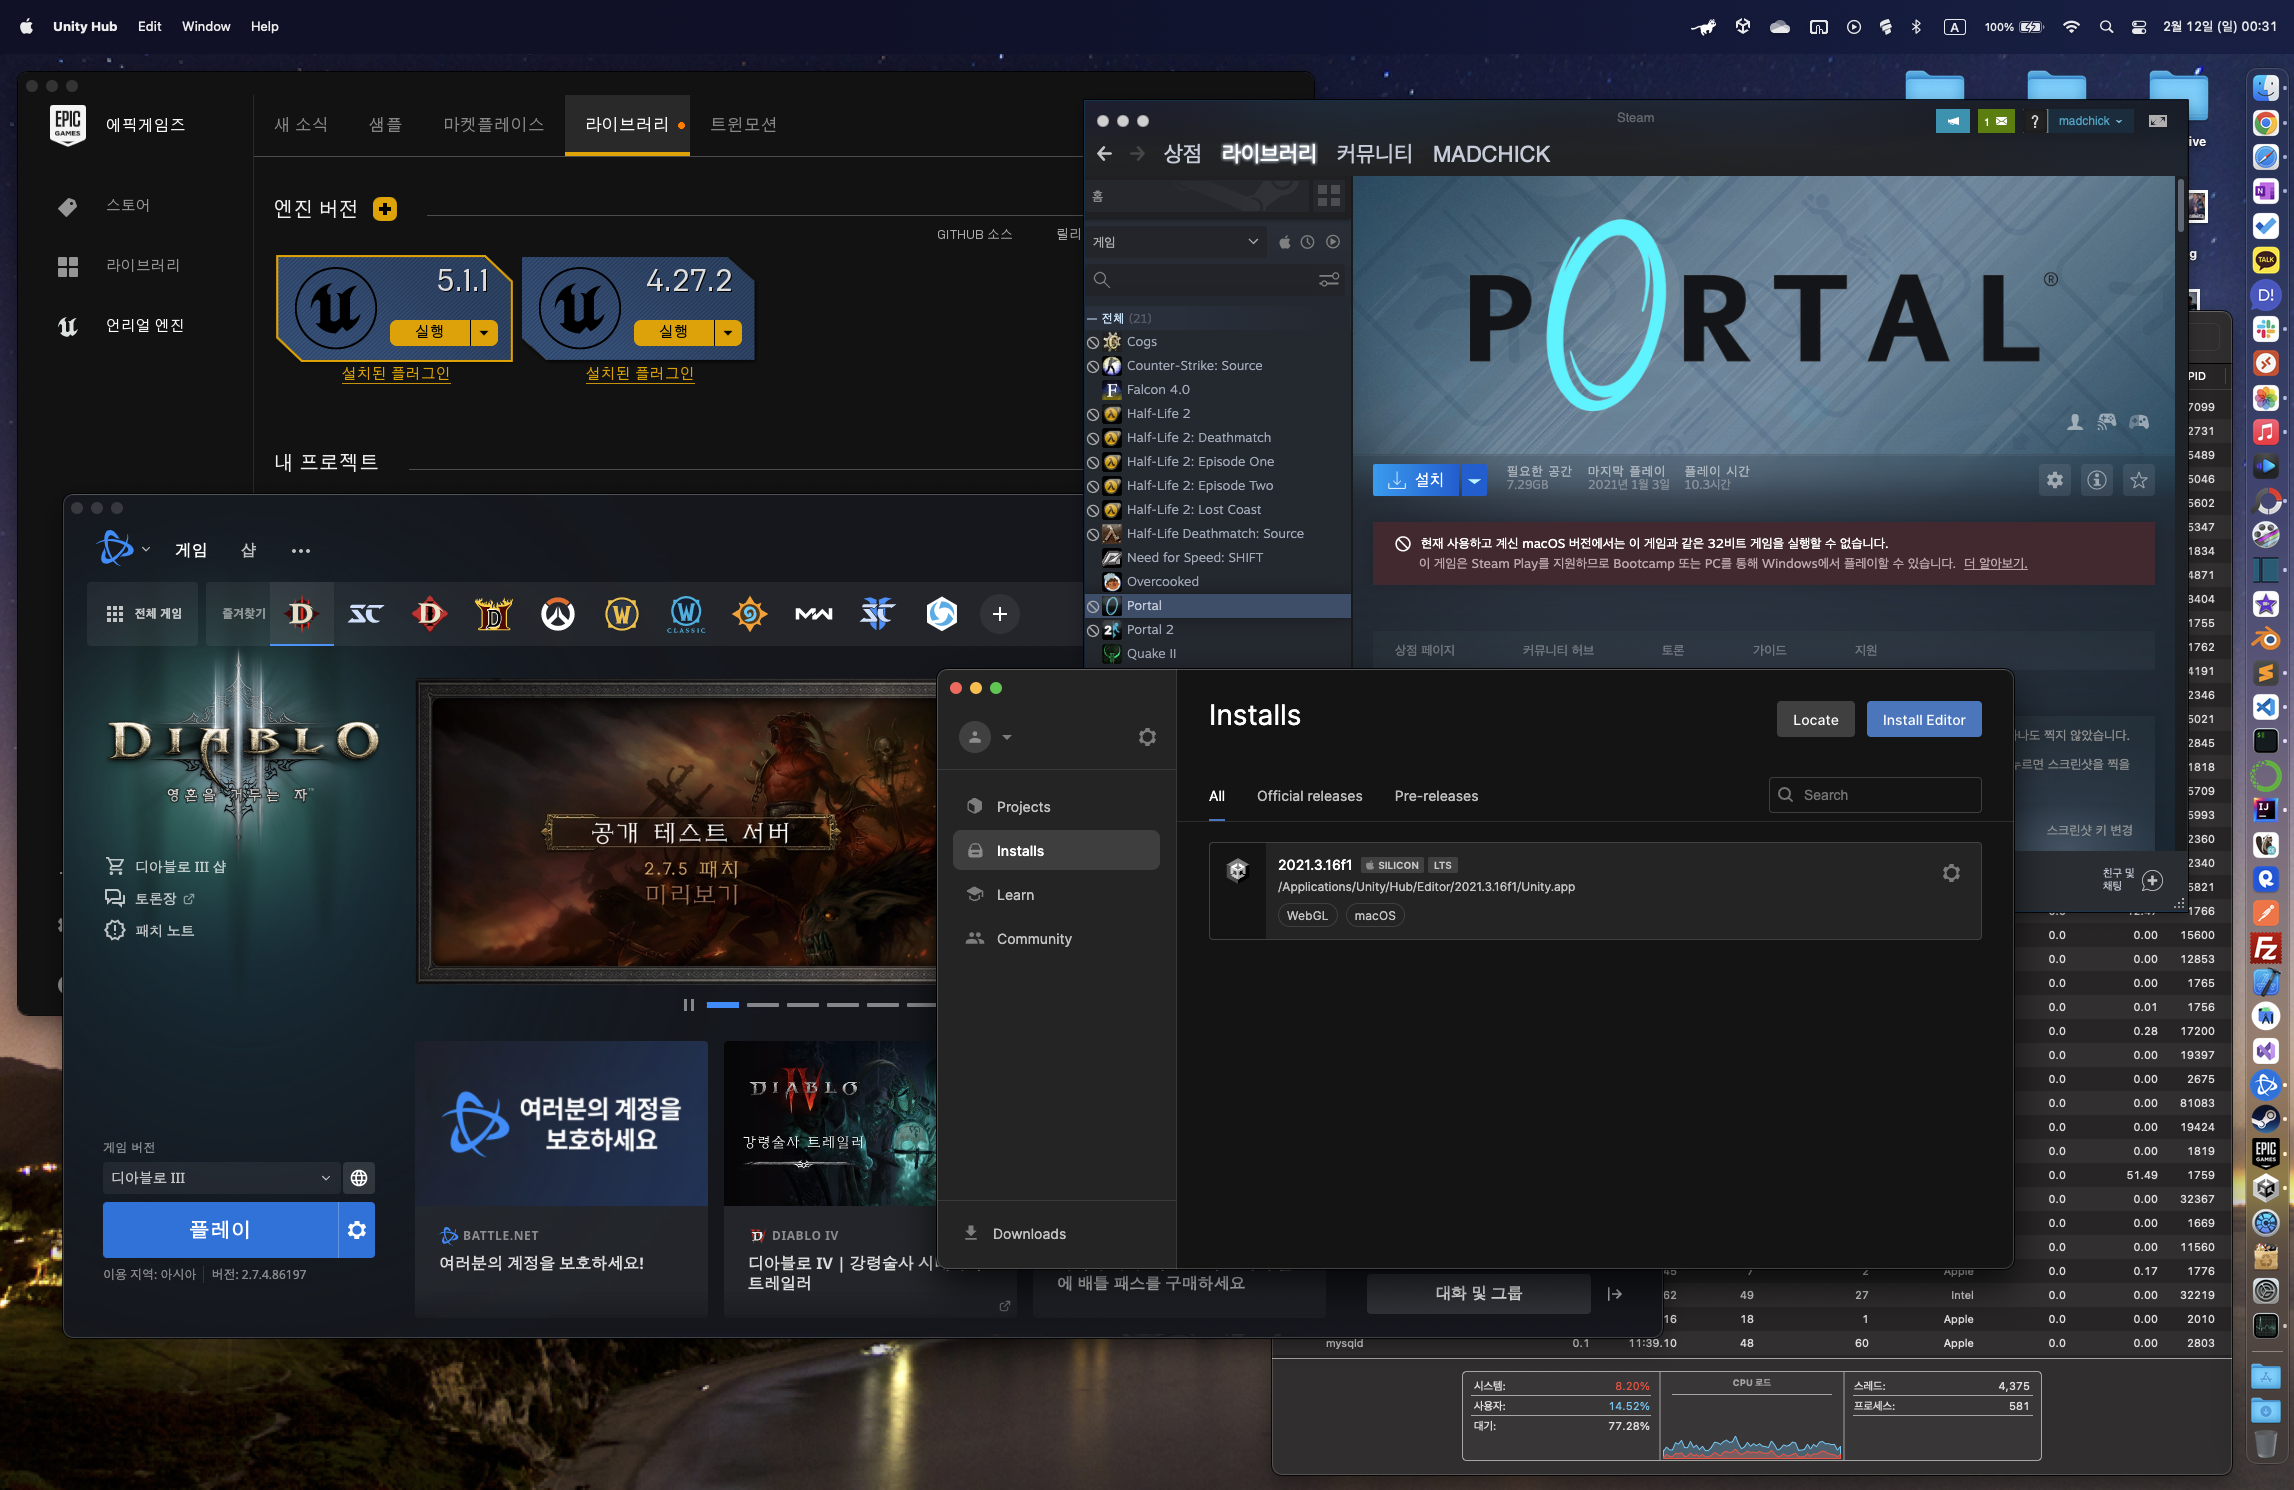Open the Diablo III game version dropdown
This screenshot has width=2294, height=1490.
pyautogui.click(x=220, y=1178)
